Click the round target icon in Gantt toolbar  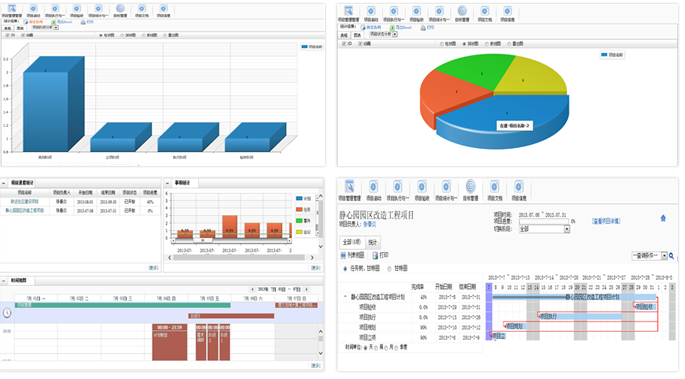tap(470, 186)
